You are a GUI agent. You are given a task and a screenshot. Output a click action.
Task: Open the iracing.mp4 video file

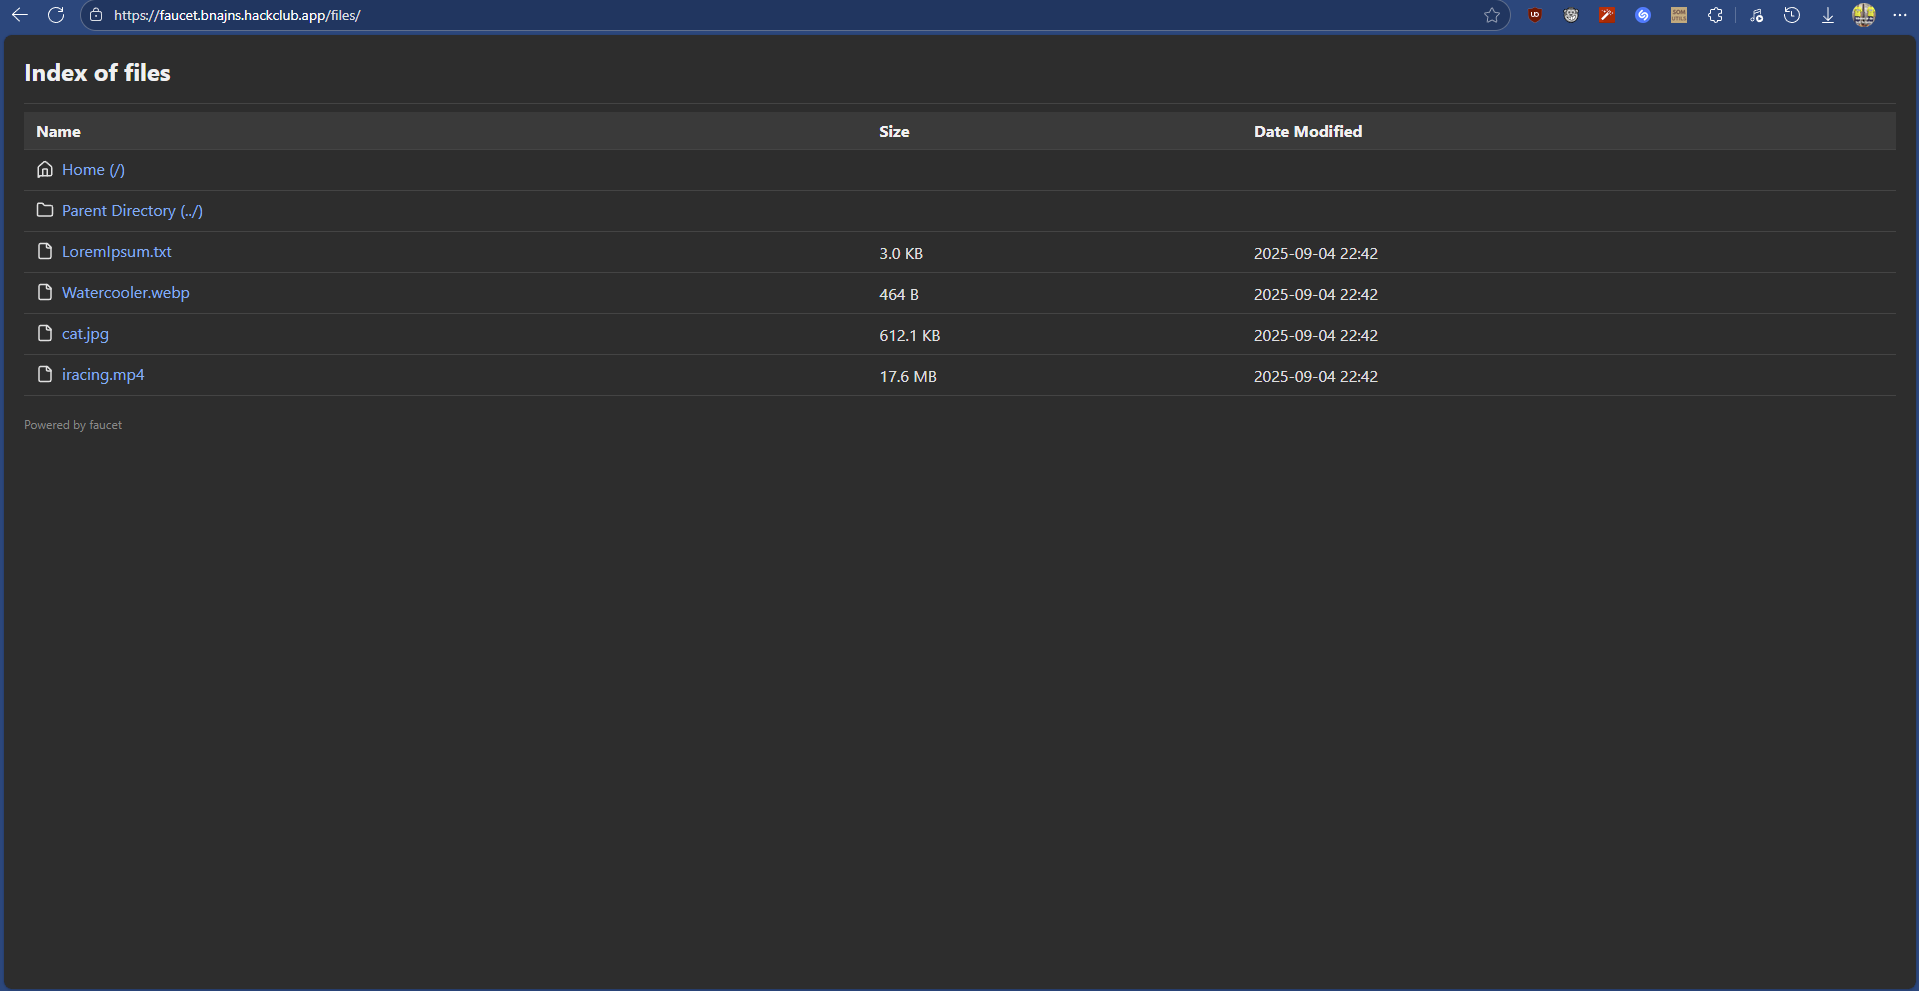103,375
